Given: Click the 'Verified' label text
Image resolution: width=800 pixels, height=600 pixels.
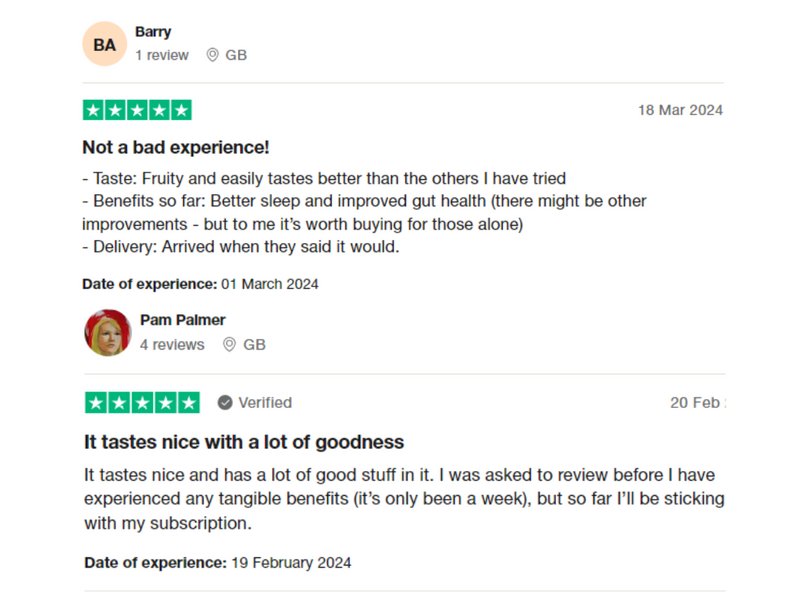Looking at the screenshot, I should [265, 402].
